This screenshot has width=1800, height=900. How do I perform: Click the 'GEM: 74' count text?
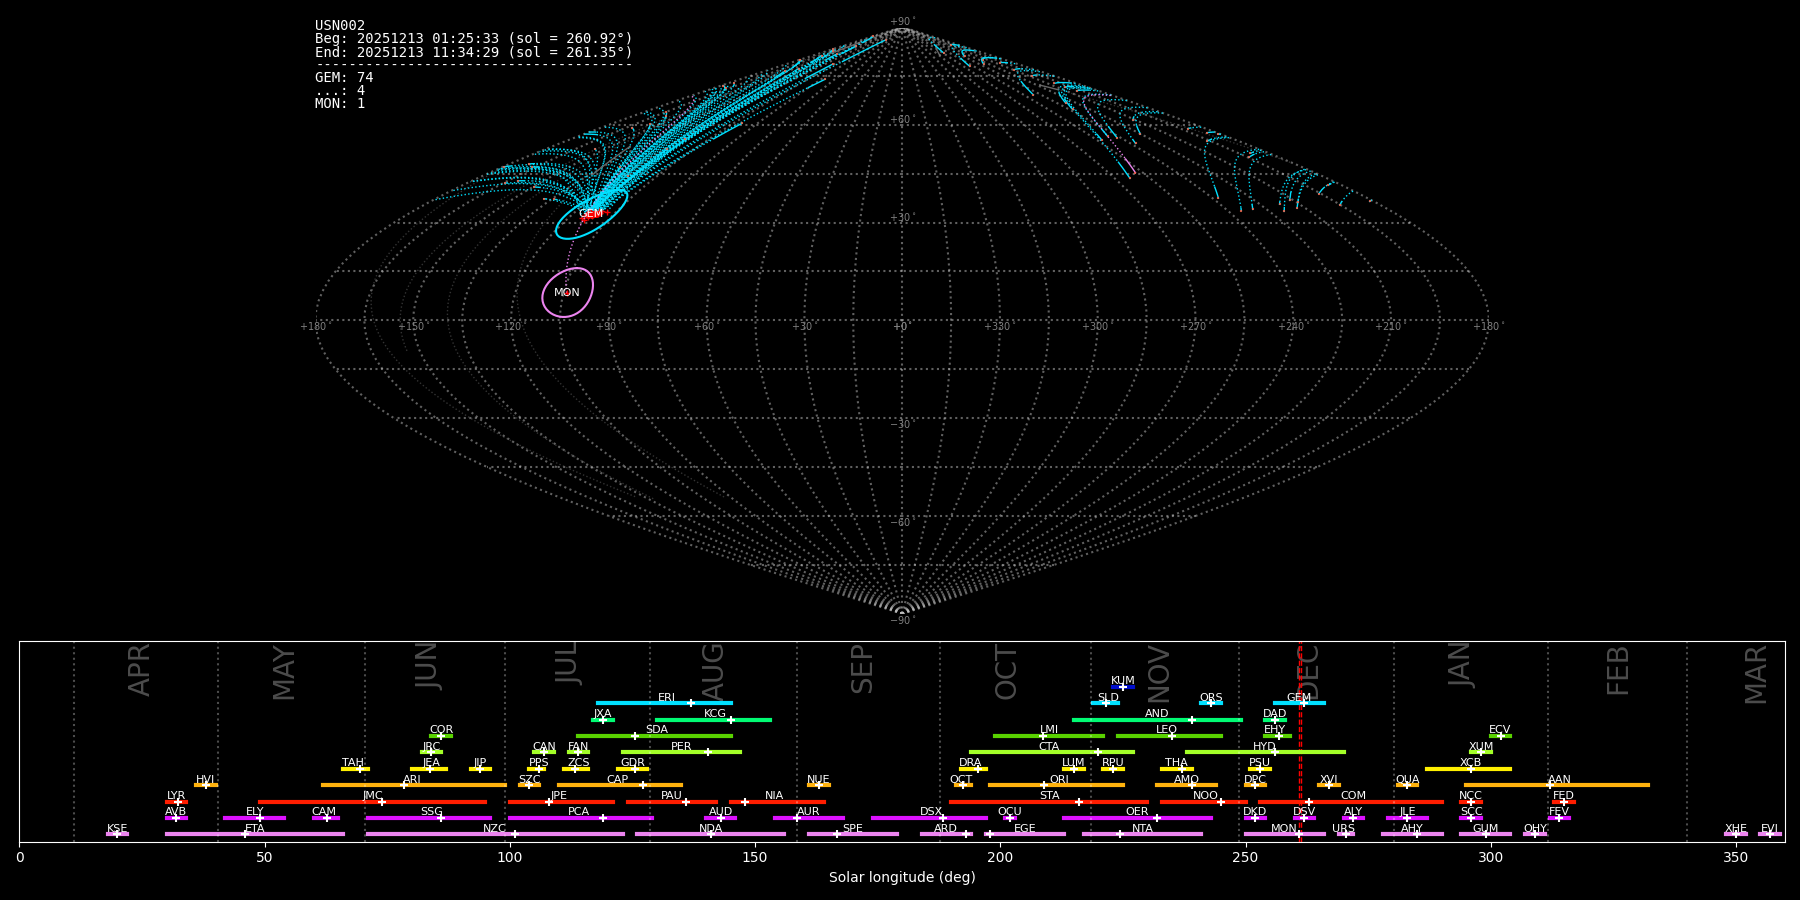(344, 78)
